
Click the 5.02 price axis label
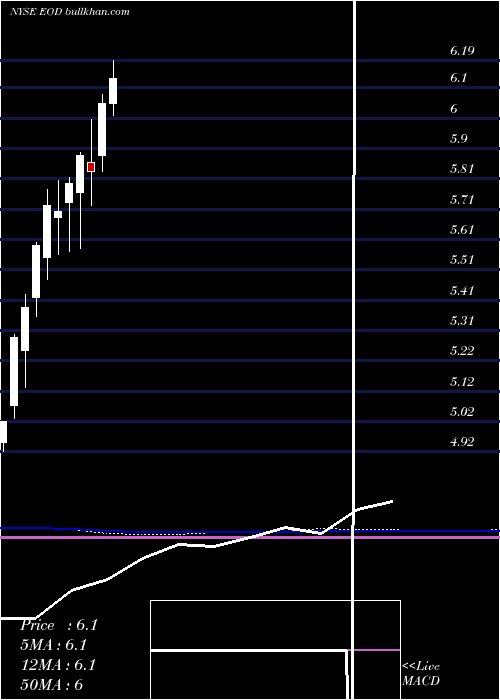pyautogui.click(x=462, y=412)
